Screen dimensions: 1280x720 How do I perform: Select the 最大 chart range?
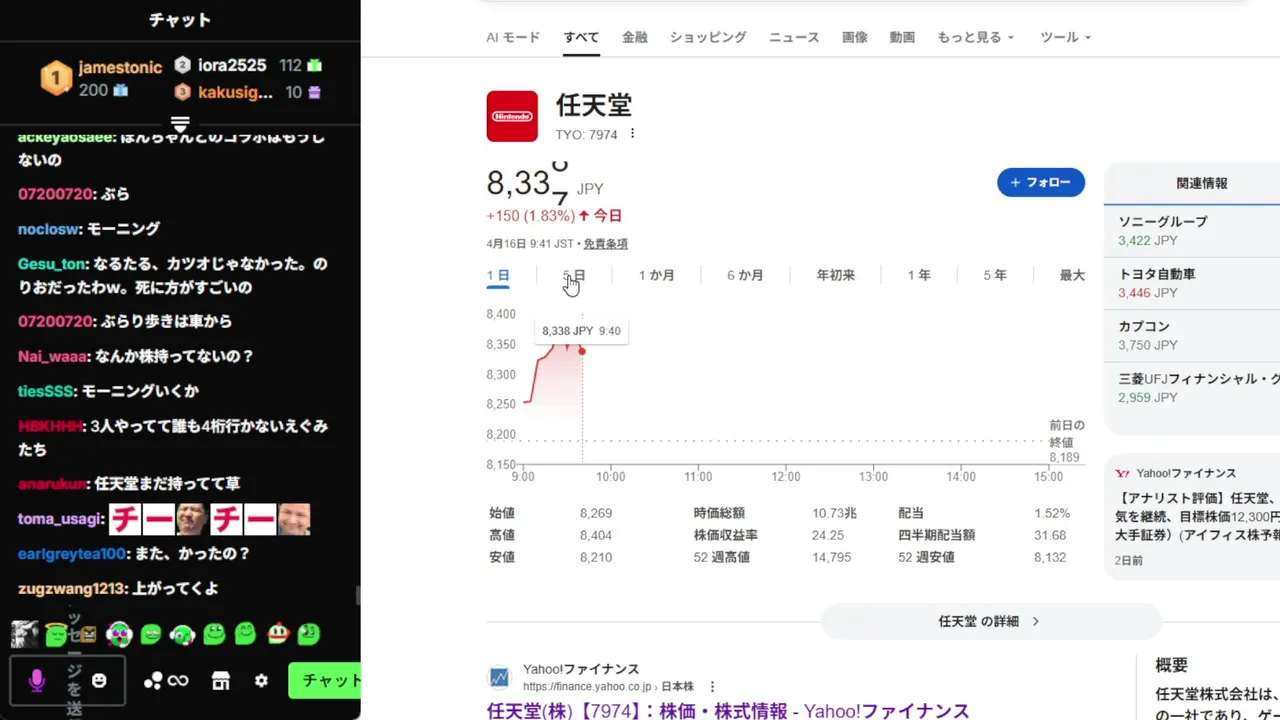click(1072, 275)
